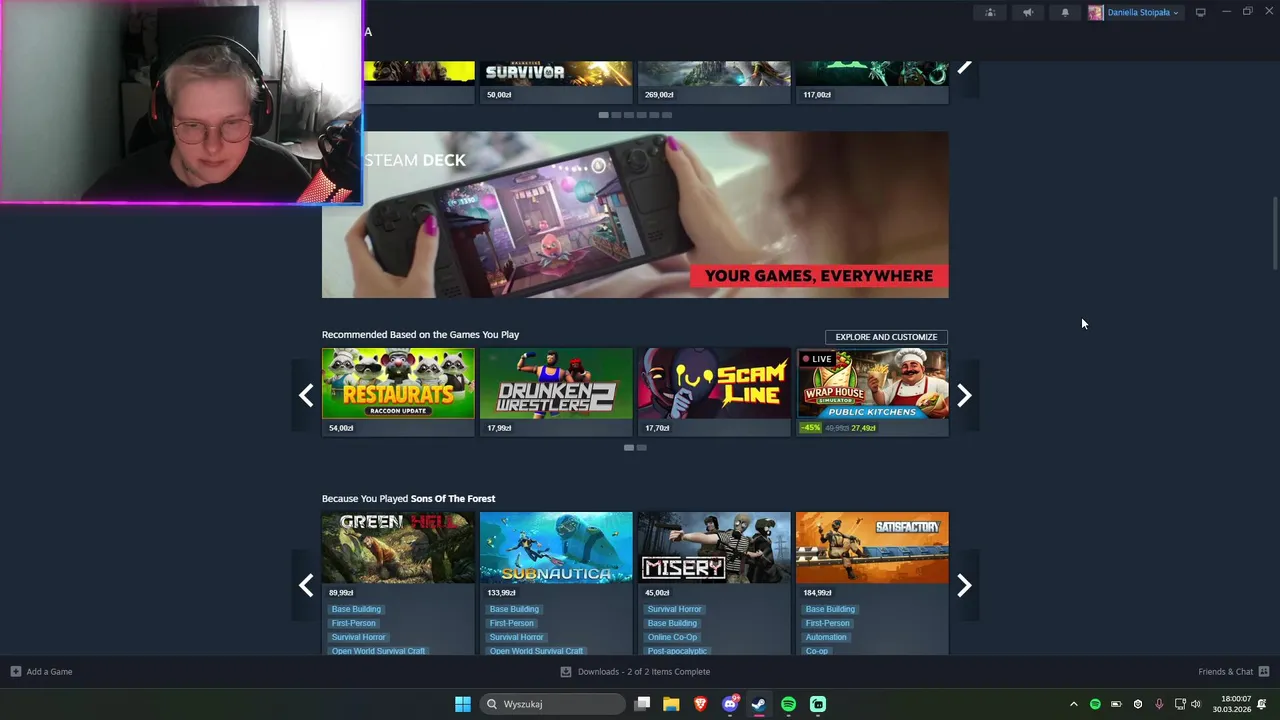Open File Explorer from the taskbar

(x=671, y=704)
